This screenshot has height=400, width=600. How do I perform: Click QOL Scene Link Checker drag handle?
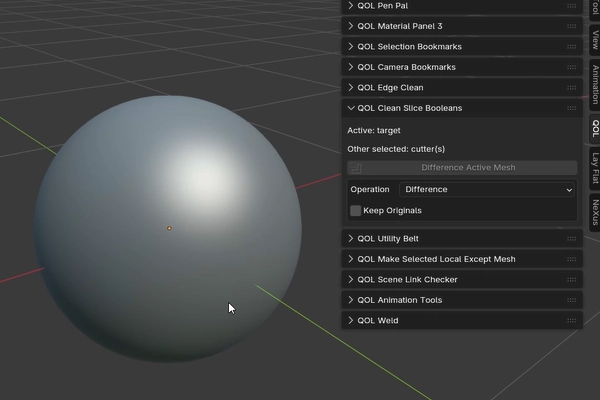571,279
